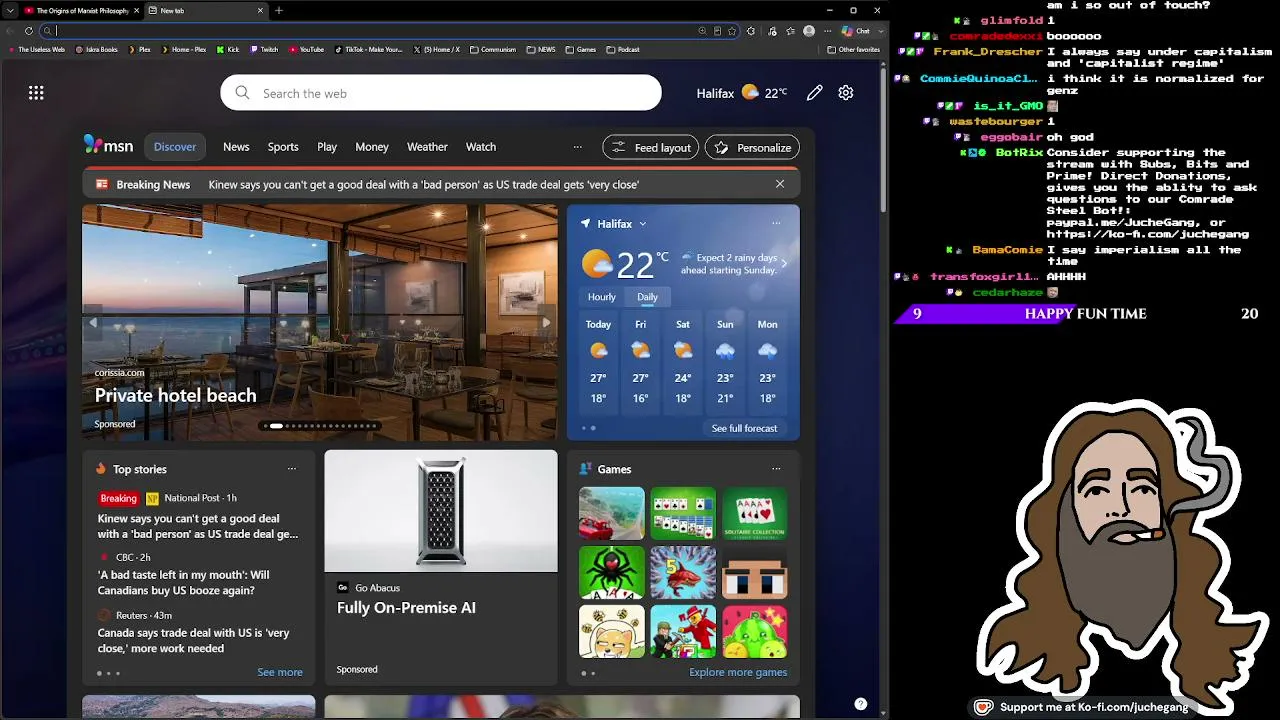Open Top stories more options menu

pyautogui.click(x=292, y=469)
